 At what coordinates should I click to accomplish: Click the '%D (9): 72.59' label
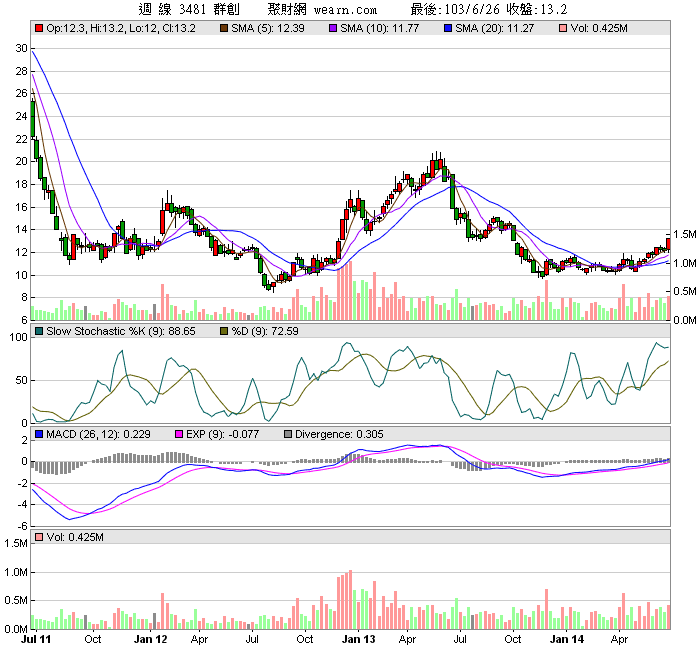[x=265, y=331]
